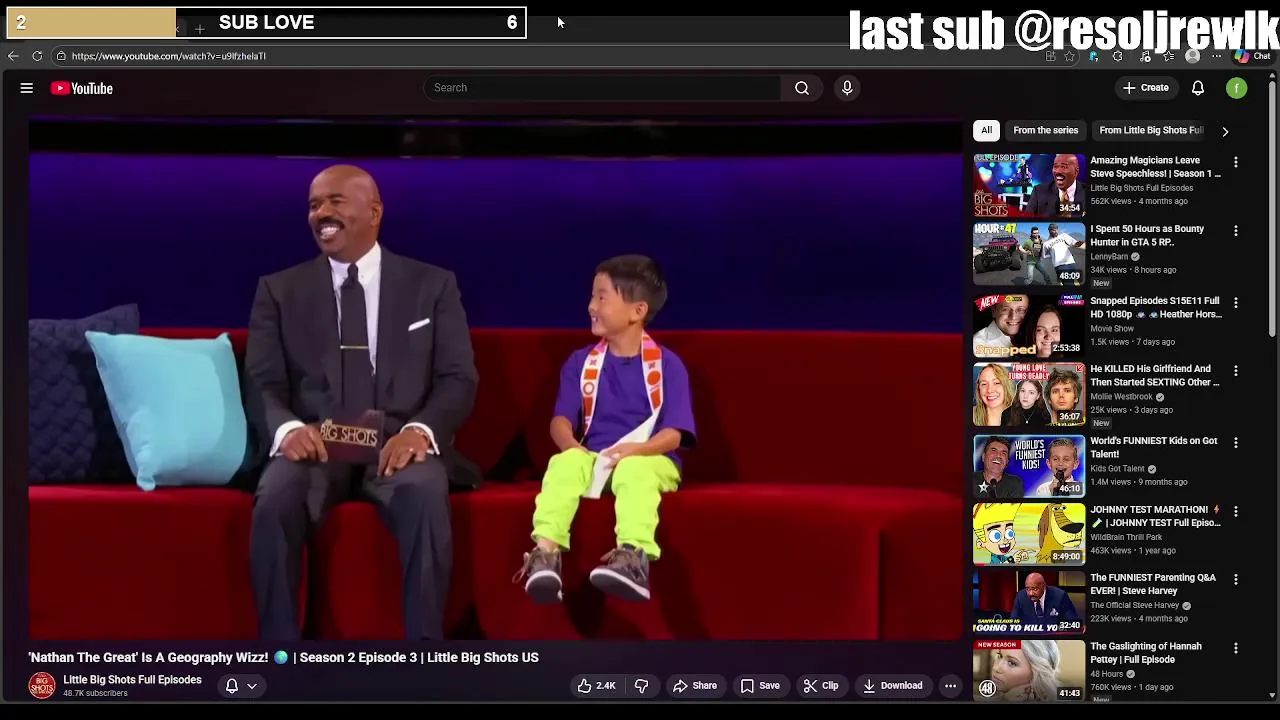Open Copilot Chat in the browser toolbar
Image resolution: width=1280 pixels, height=720 pixels.
1253,56
